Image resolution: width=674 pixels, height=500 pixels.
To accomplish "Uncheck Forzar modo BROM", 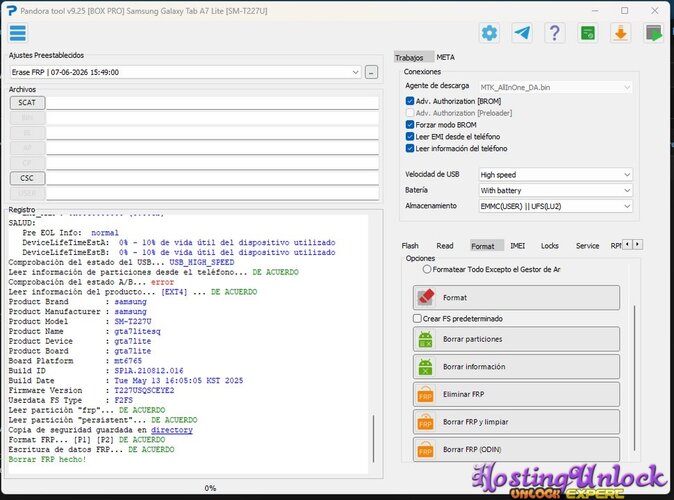I will 410,125.
